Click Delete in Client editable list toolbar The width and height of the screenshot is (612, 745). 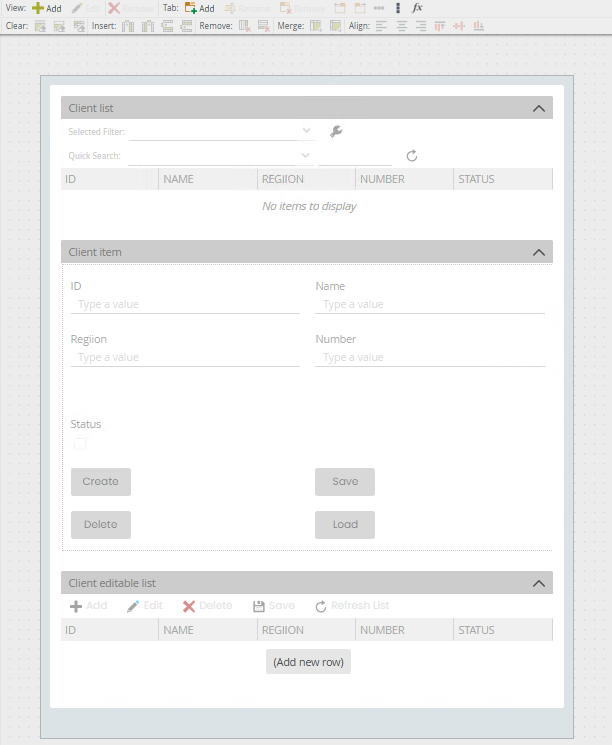point(208,606)
